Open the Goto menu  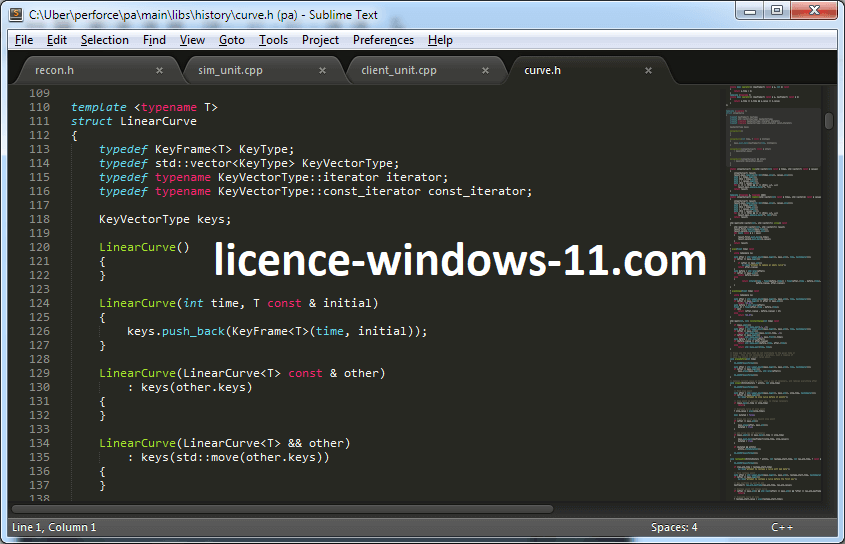coord(231,40)
